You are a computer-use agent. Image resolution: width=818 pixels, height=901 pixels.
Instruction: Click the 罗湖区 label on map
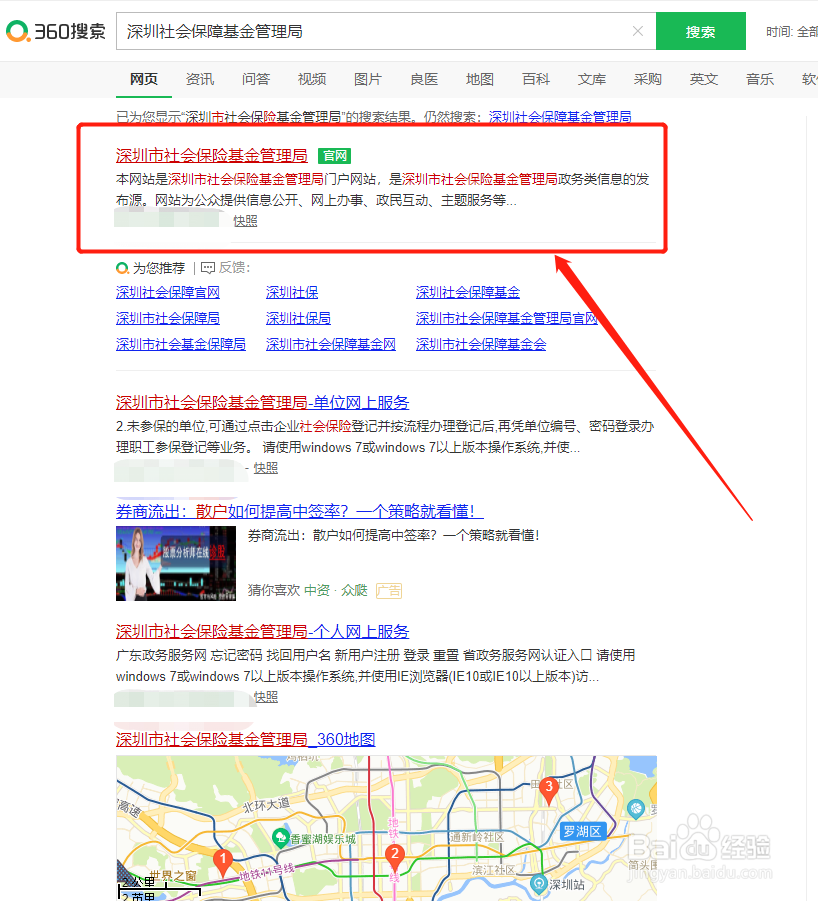(582, 831)
